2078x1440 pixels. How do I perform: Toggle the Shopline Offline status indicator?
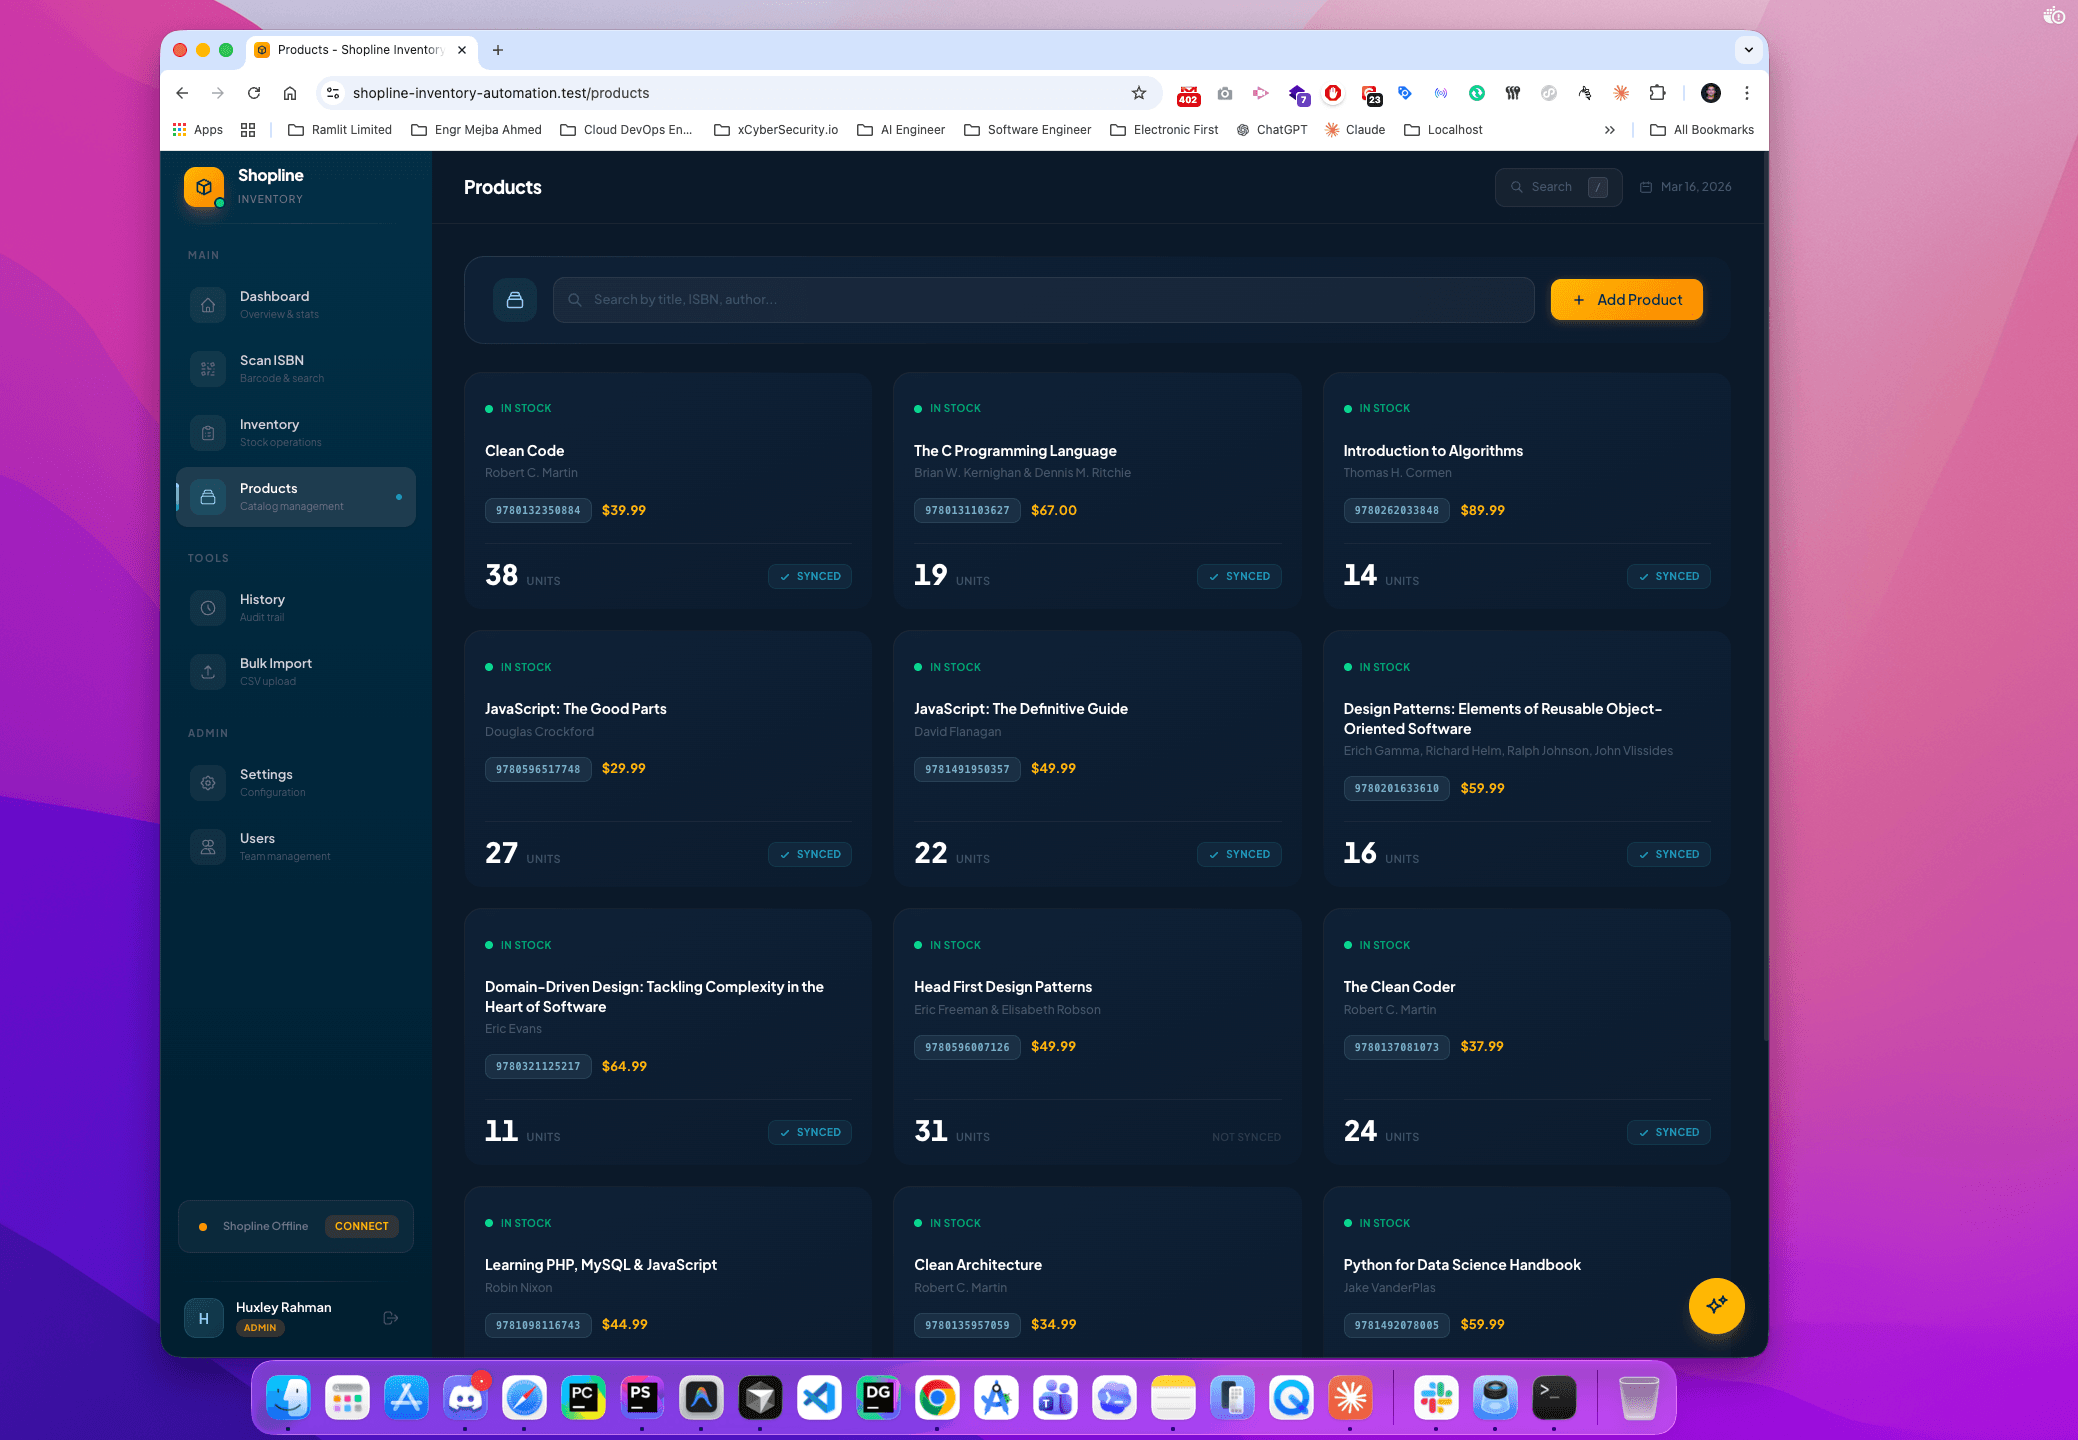pos(203,1225)
